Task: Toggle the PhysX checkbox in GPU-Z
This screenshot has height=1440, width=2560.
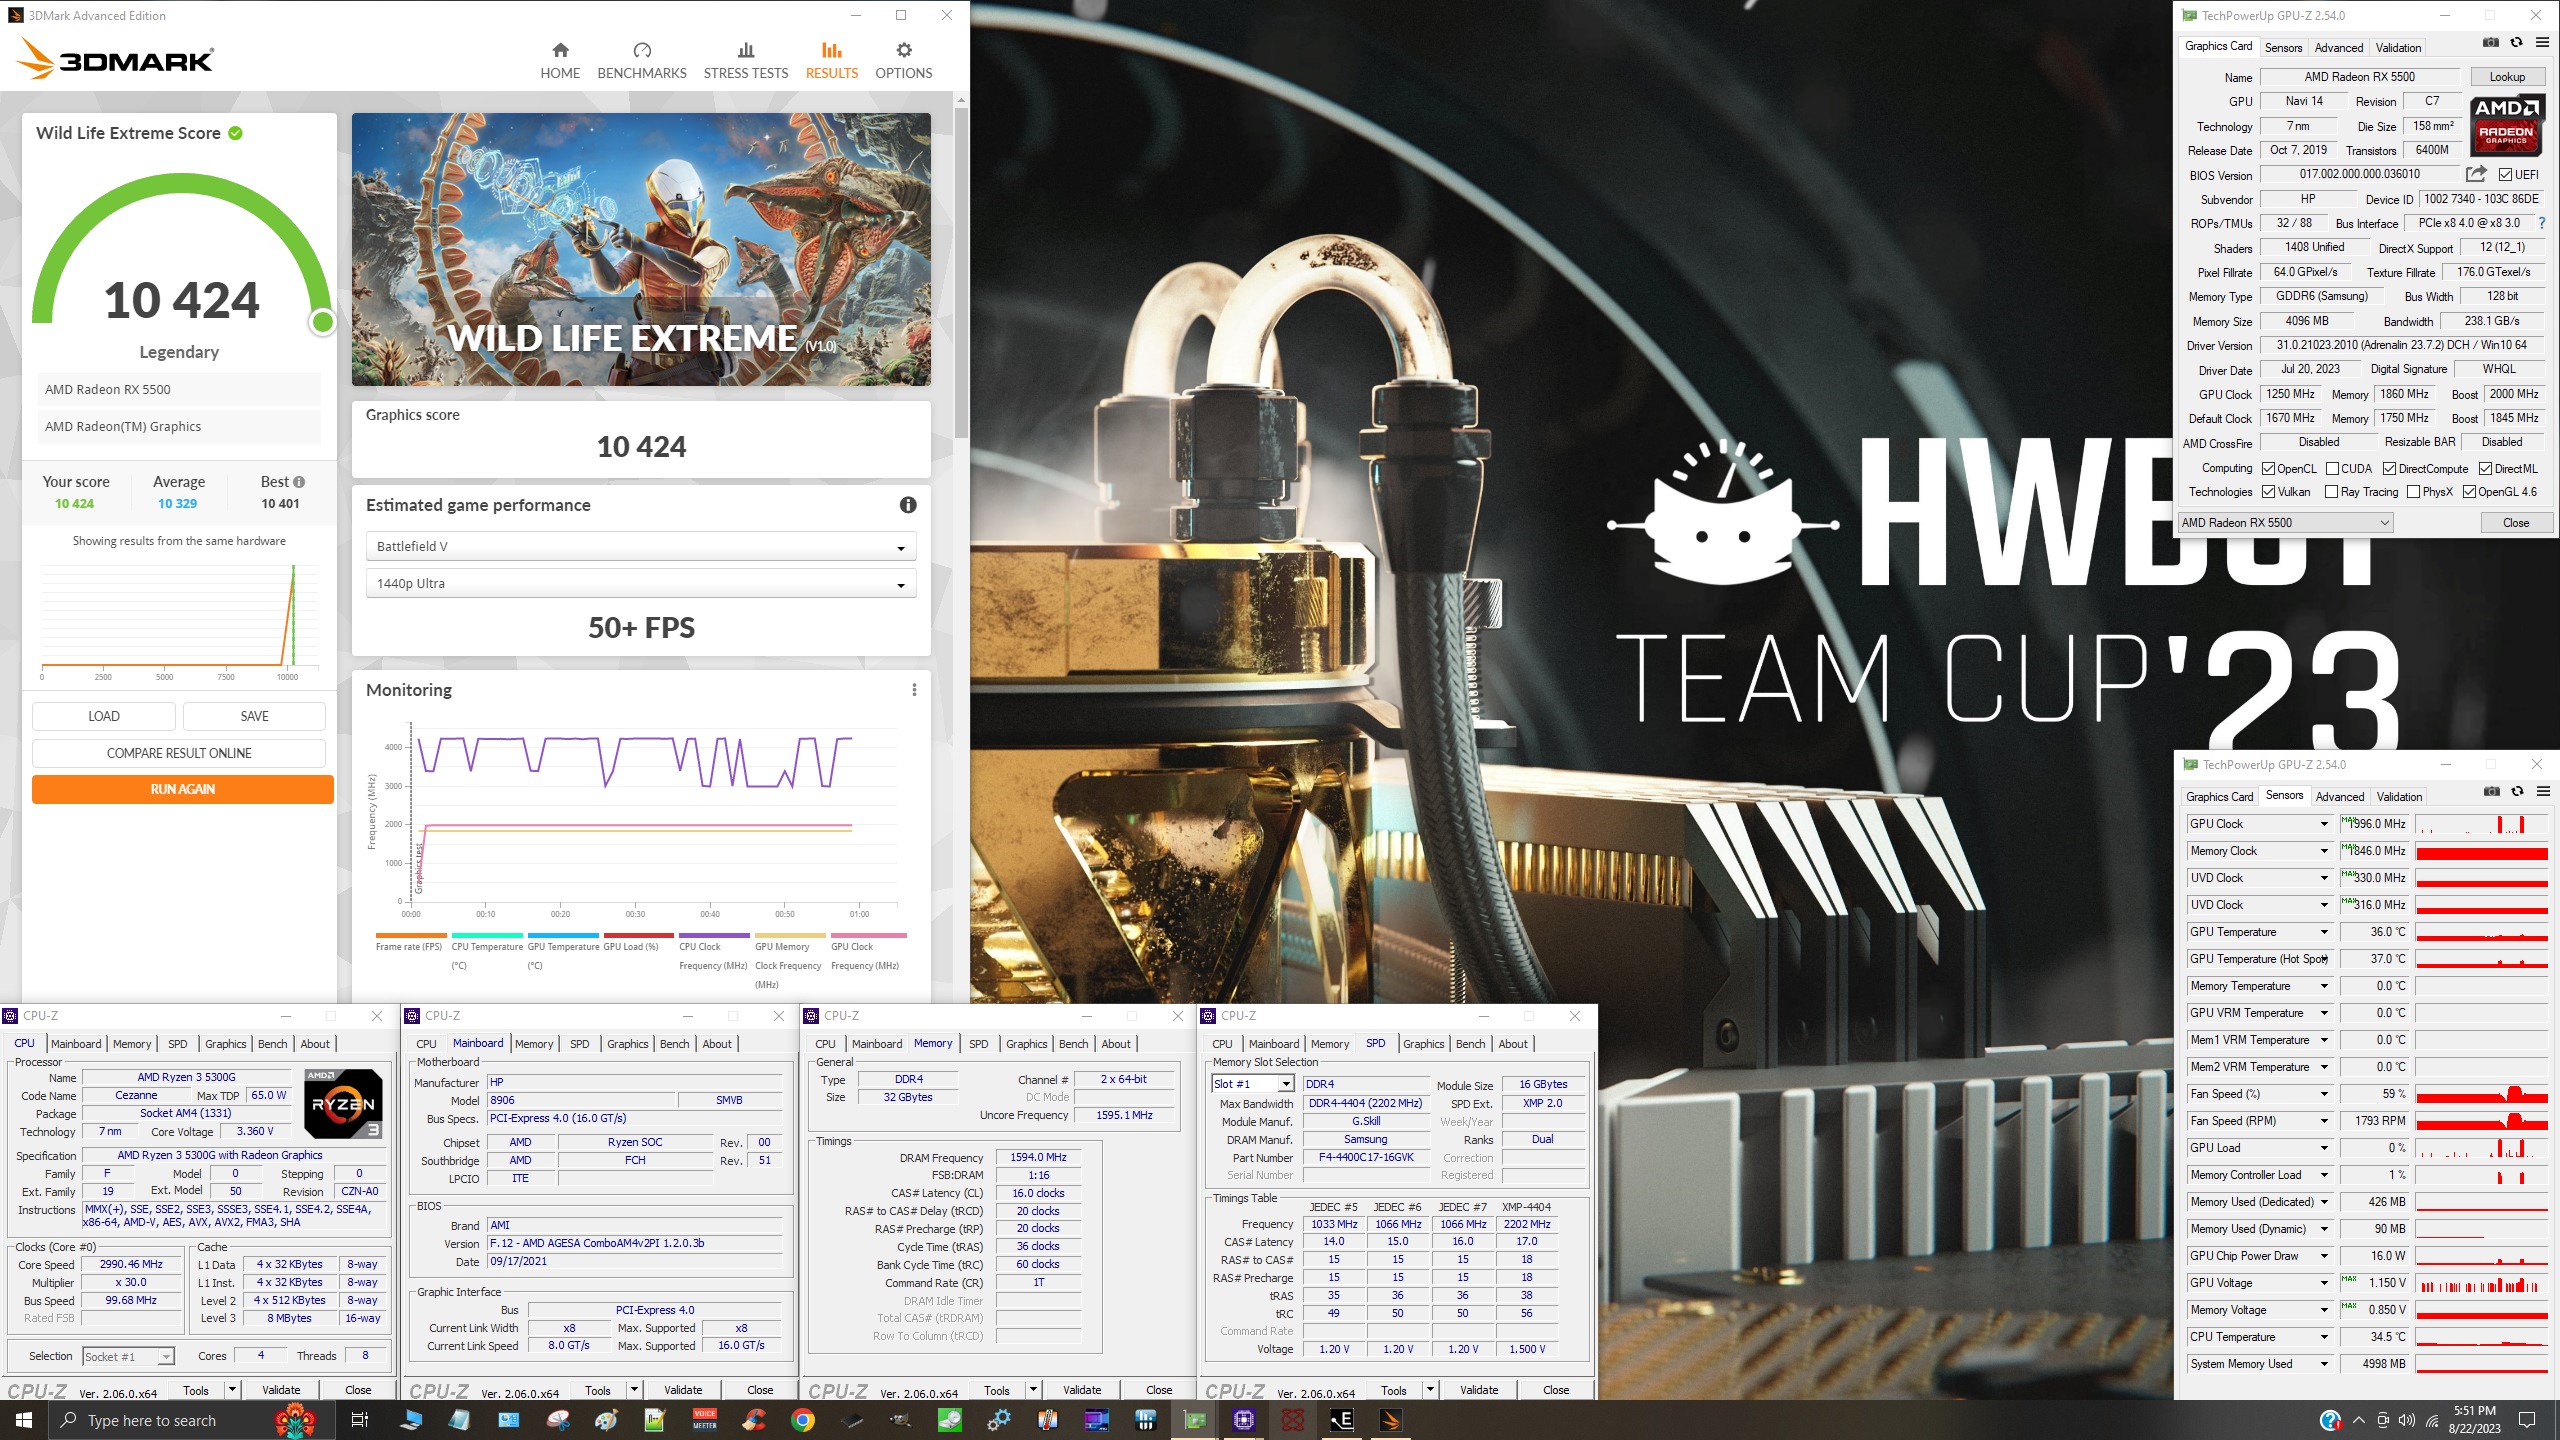Action: 2414,492
